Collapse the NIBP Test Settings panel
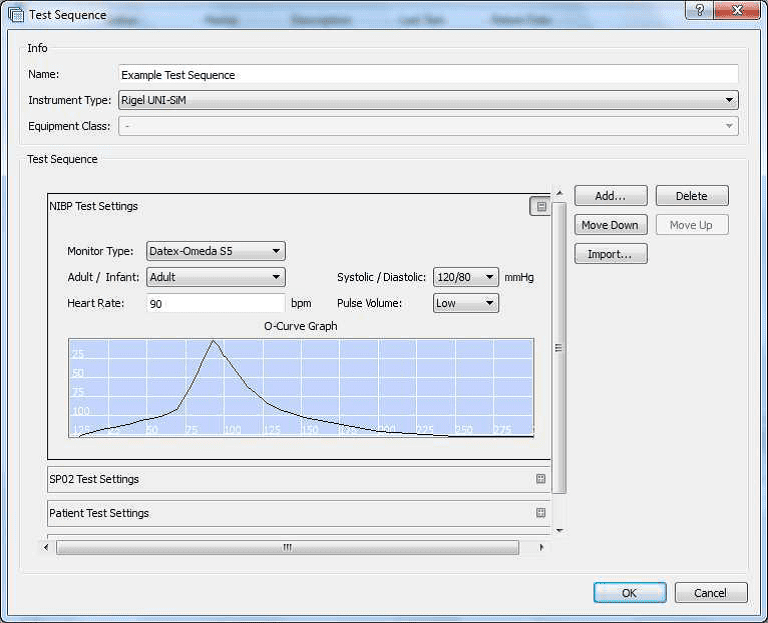Viewport: 768px width, 623px height. (x=540, y=207)
